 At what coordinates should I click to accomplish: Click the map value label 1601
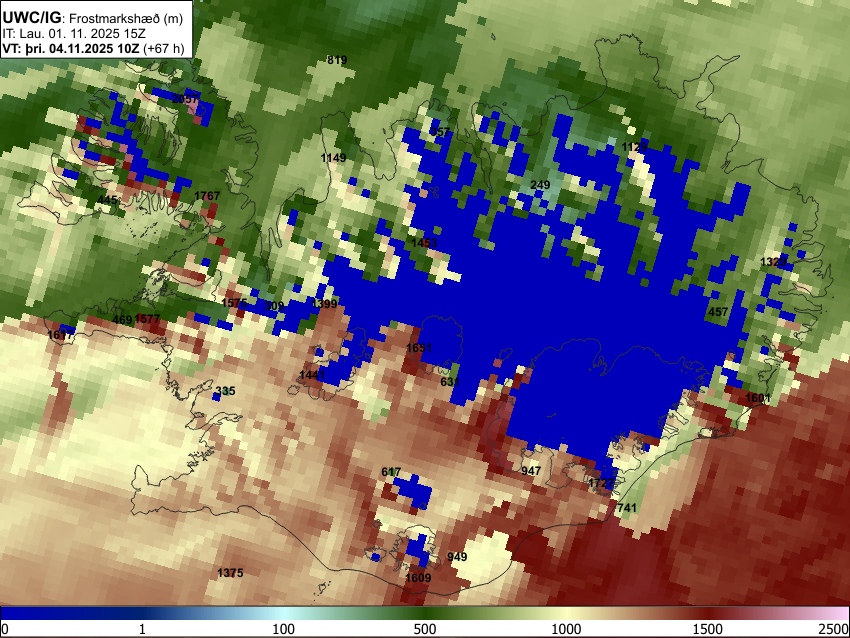[x=758, y=398]
